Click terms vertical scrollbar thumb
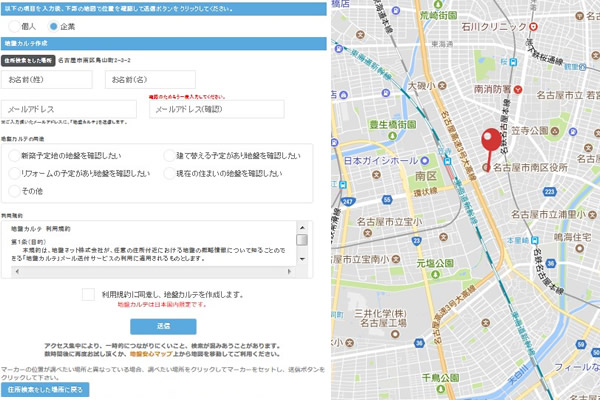The width and height of the screenshot is (600, 400). point(302,240)
